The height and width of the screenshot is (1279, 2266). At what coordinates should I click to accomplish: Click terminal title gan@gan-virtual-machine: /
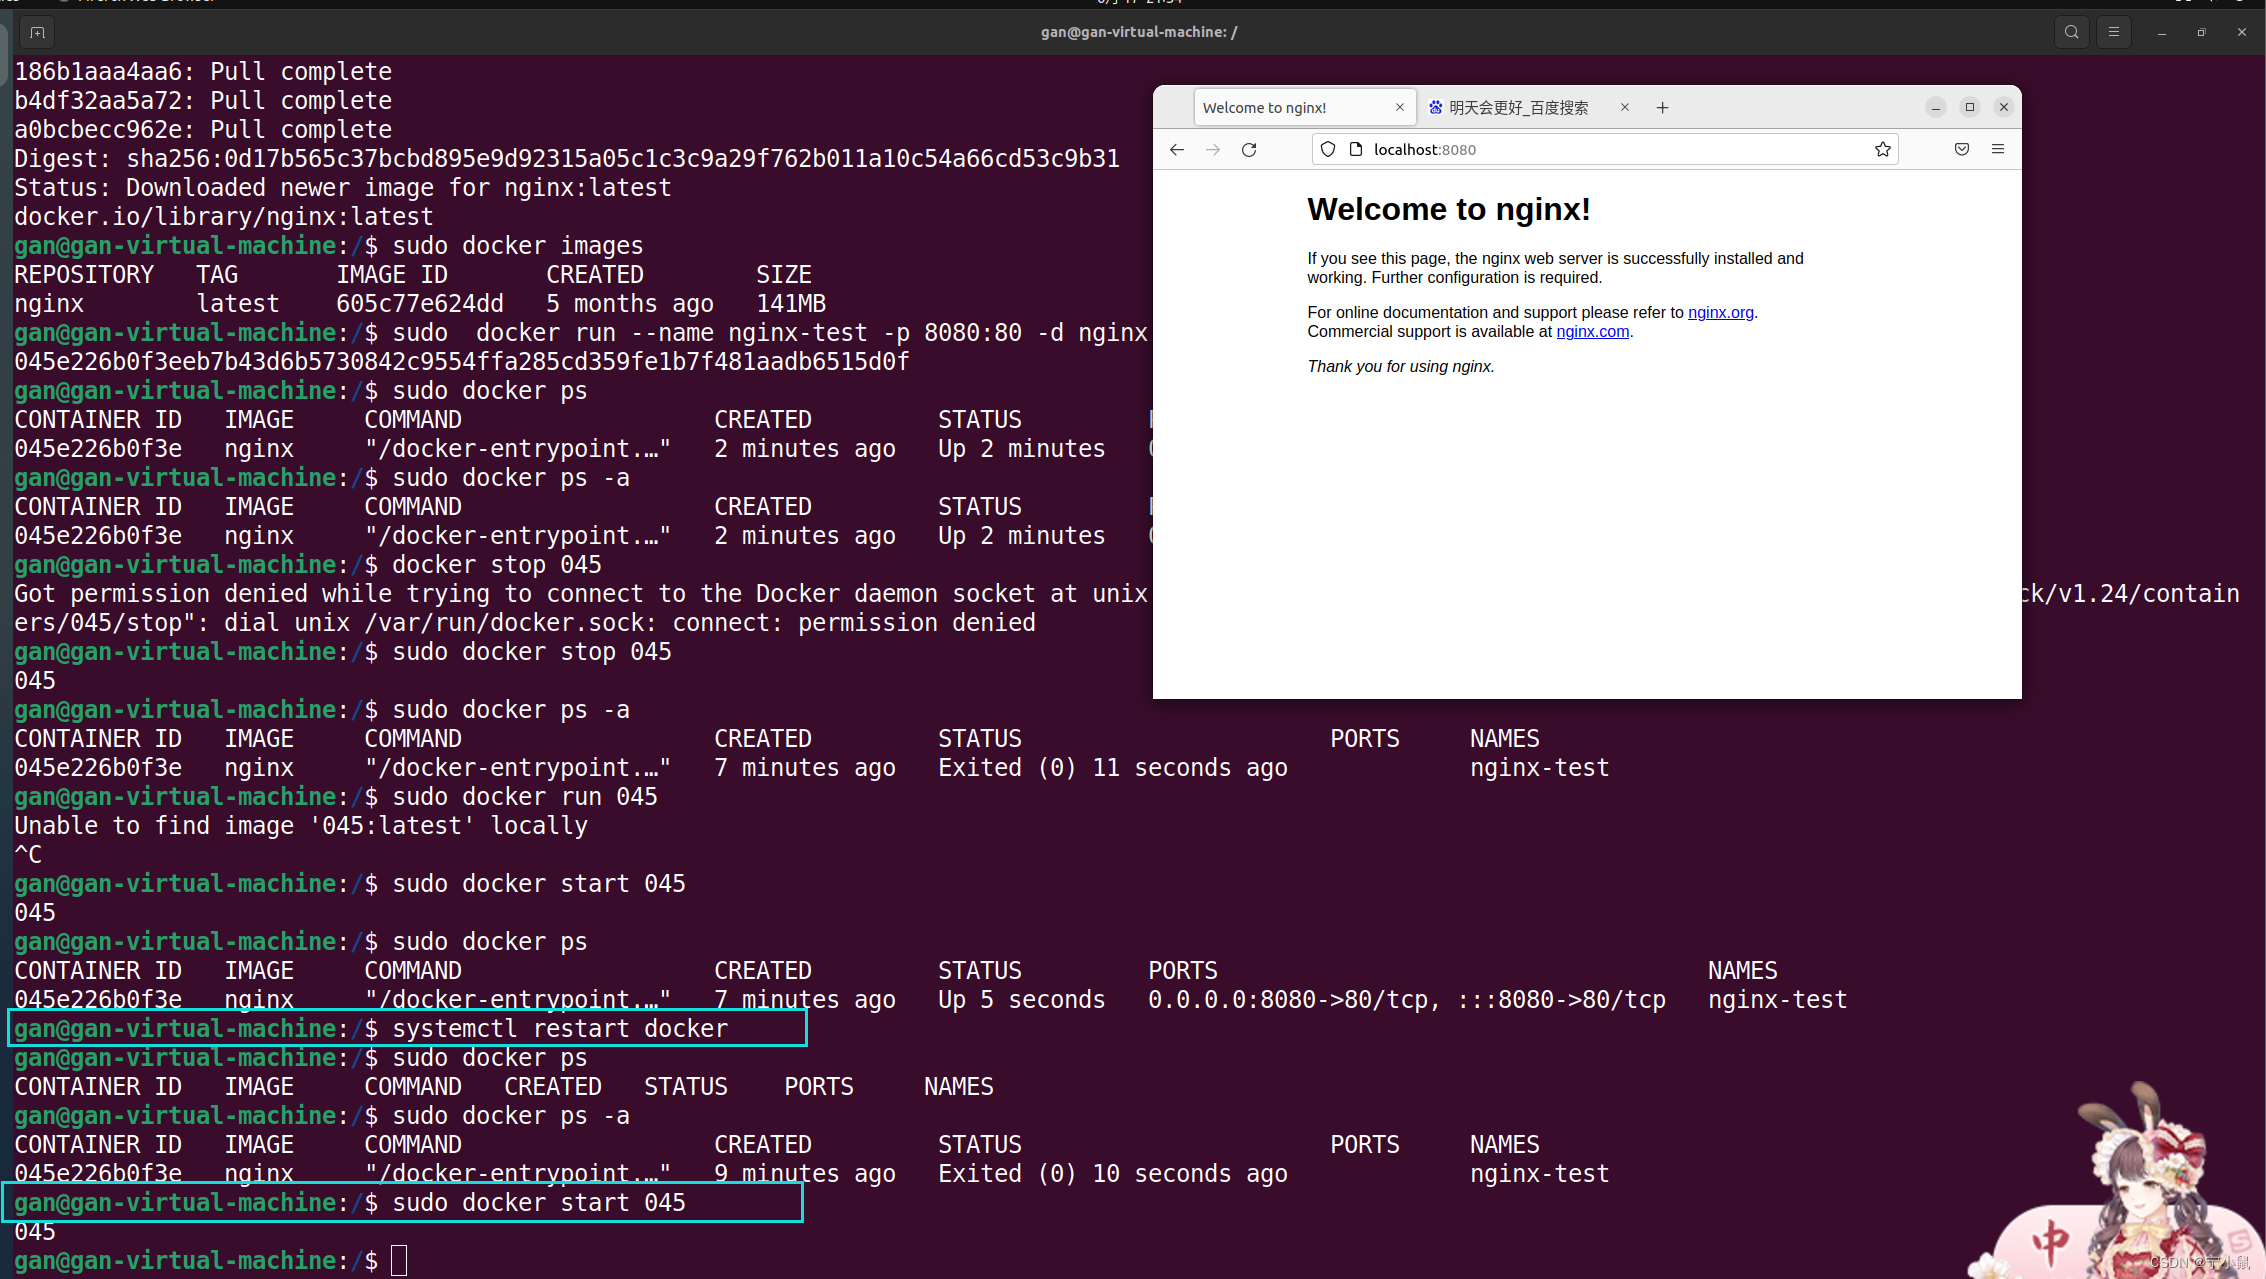click(1139, 32)
